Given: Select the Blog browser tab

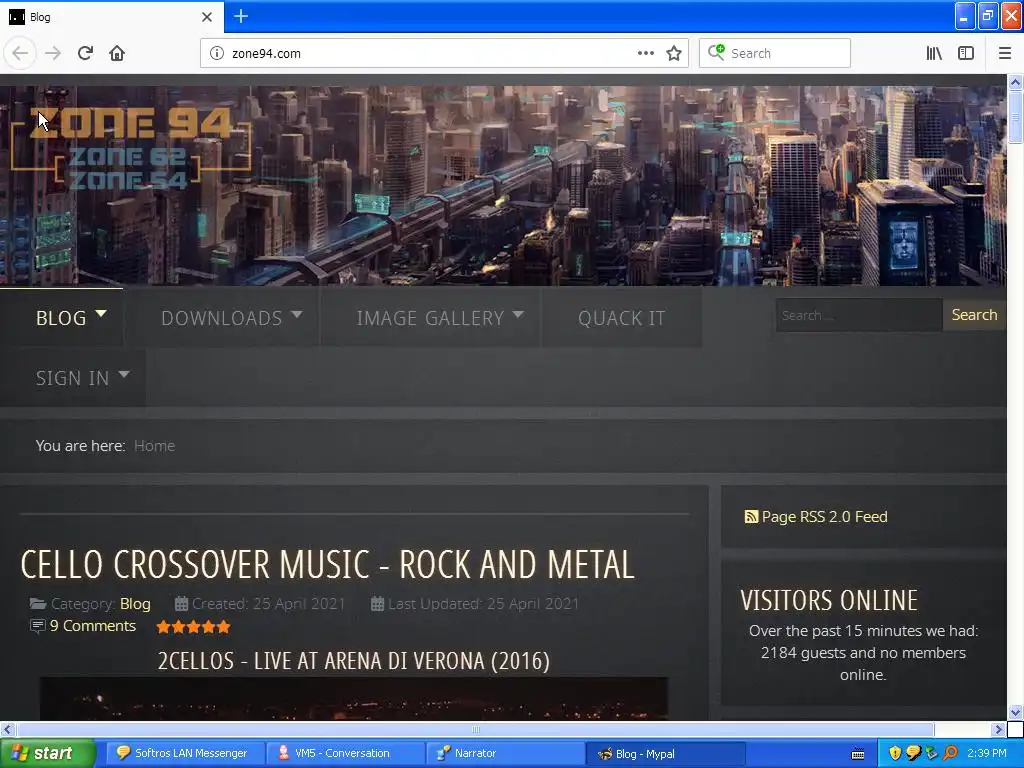Looking at the screenshot, I should pyautogui.click(x=112, y=17).
